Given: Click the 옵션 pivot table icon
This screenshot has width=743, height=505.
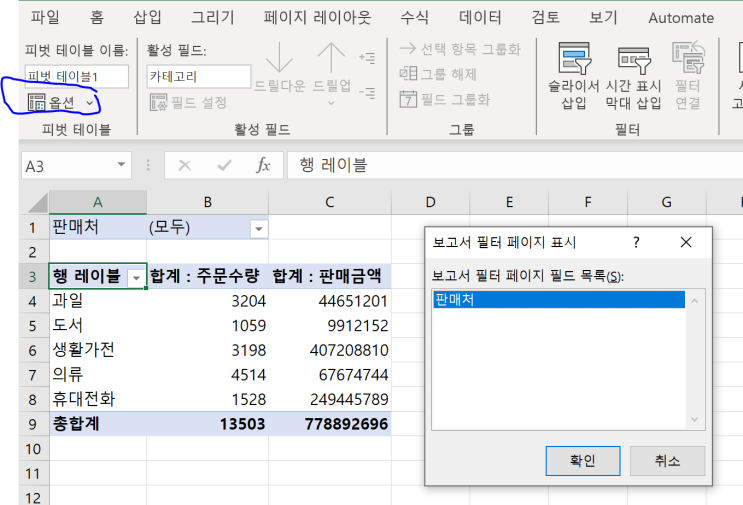Looking at the screenshot, I should (36, 102).
